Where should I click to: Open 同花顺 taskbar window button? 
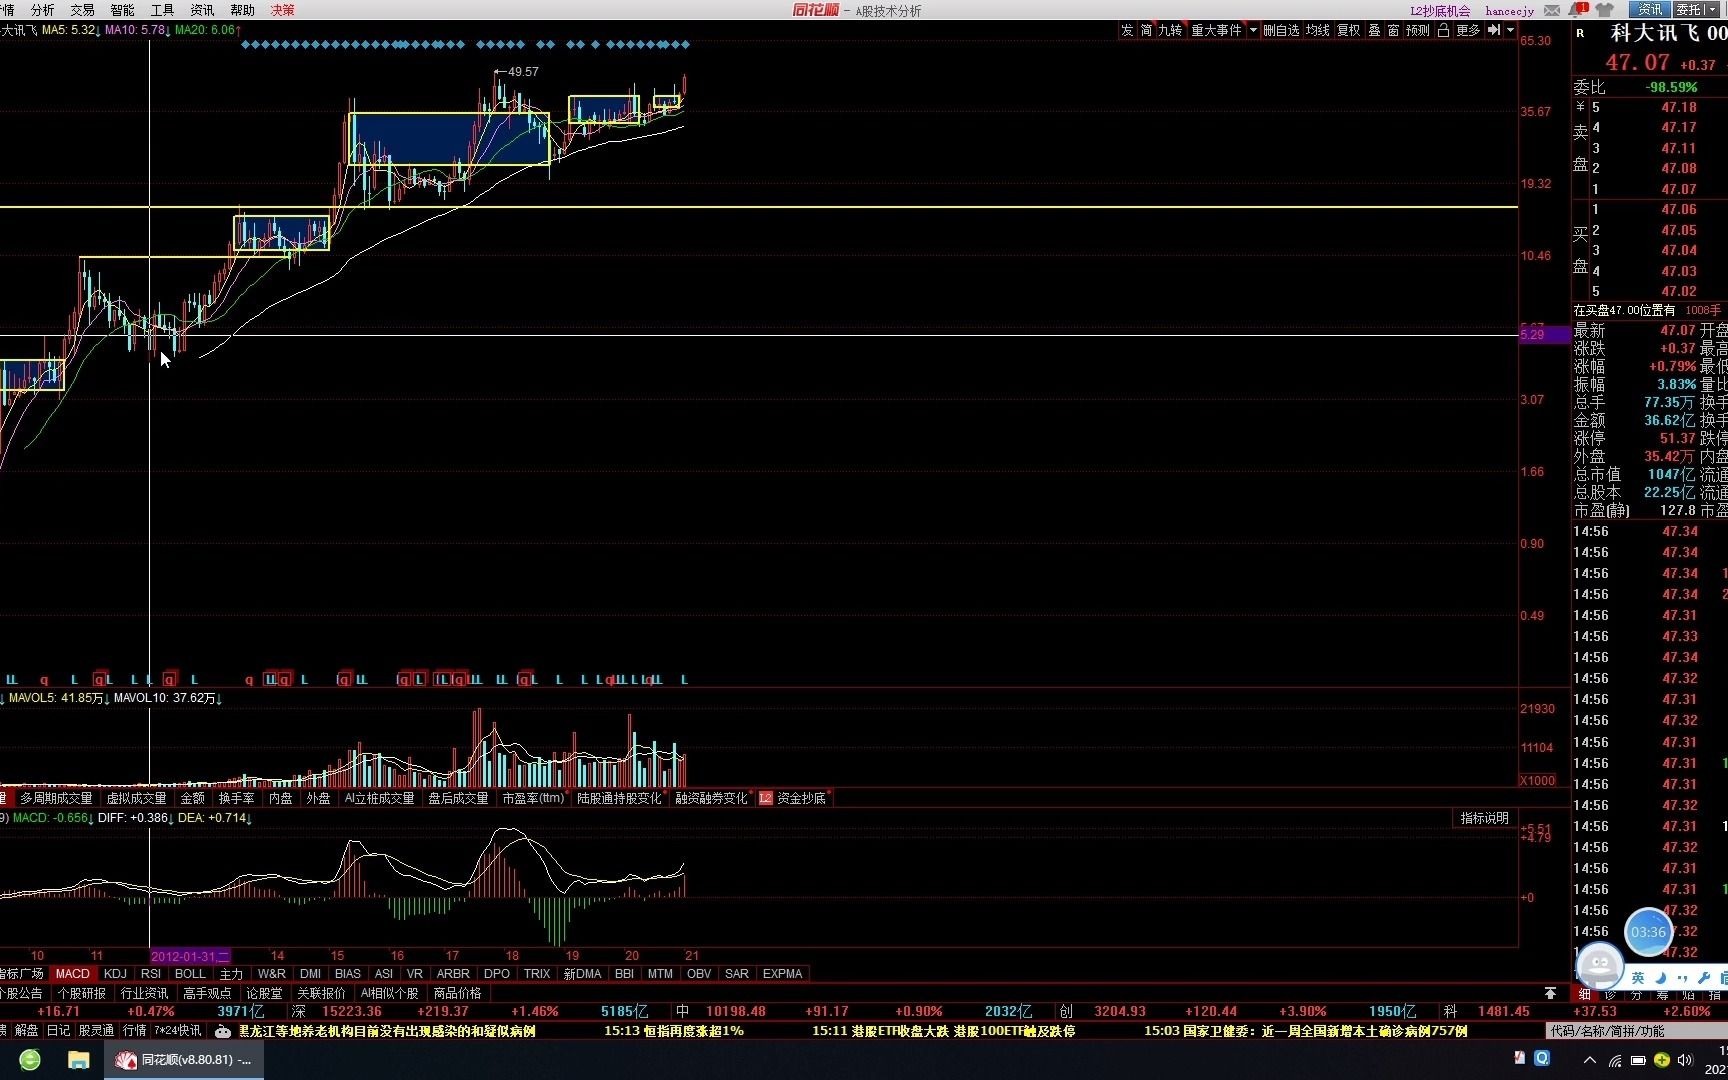point(184,1060)
